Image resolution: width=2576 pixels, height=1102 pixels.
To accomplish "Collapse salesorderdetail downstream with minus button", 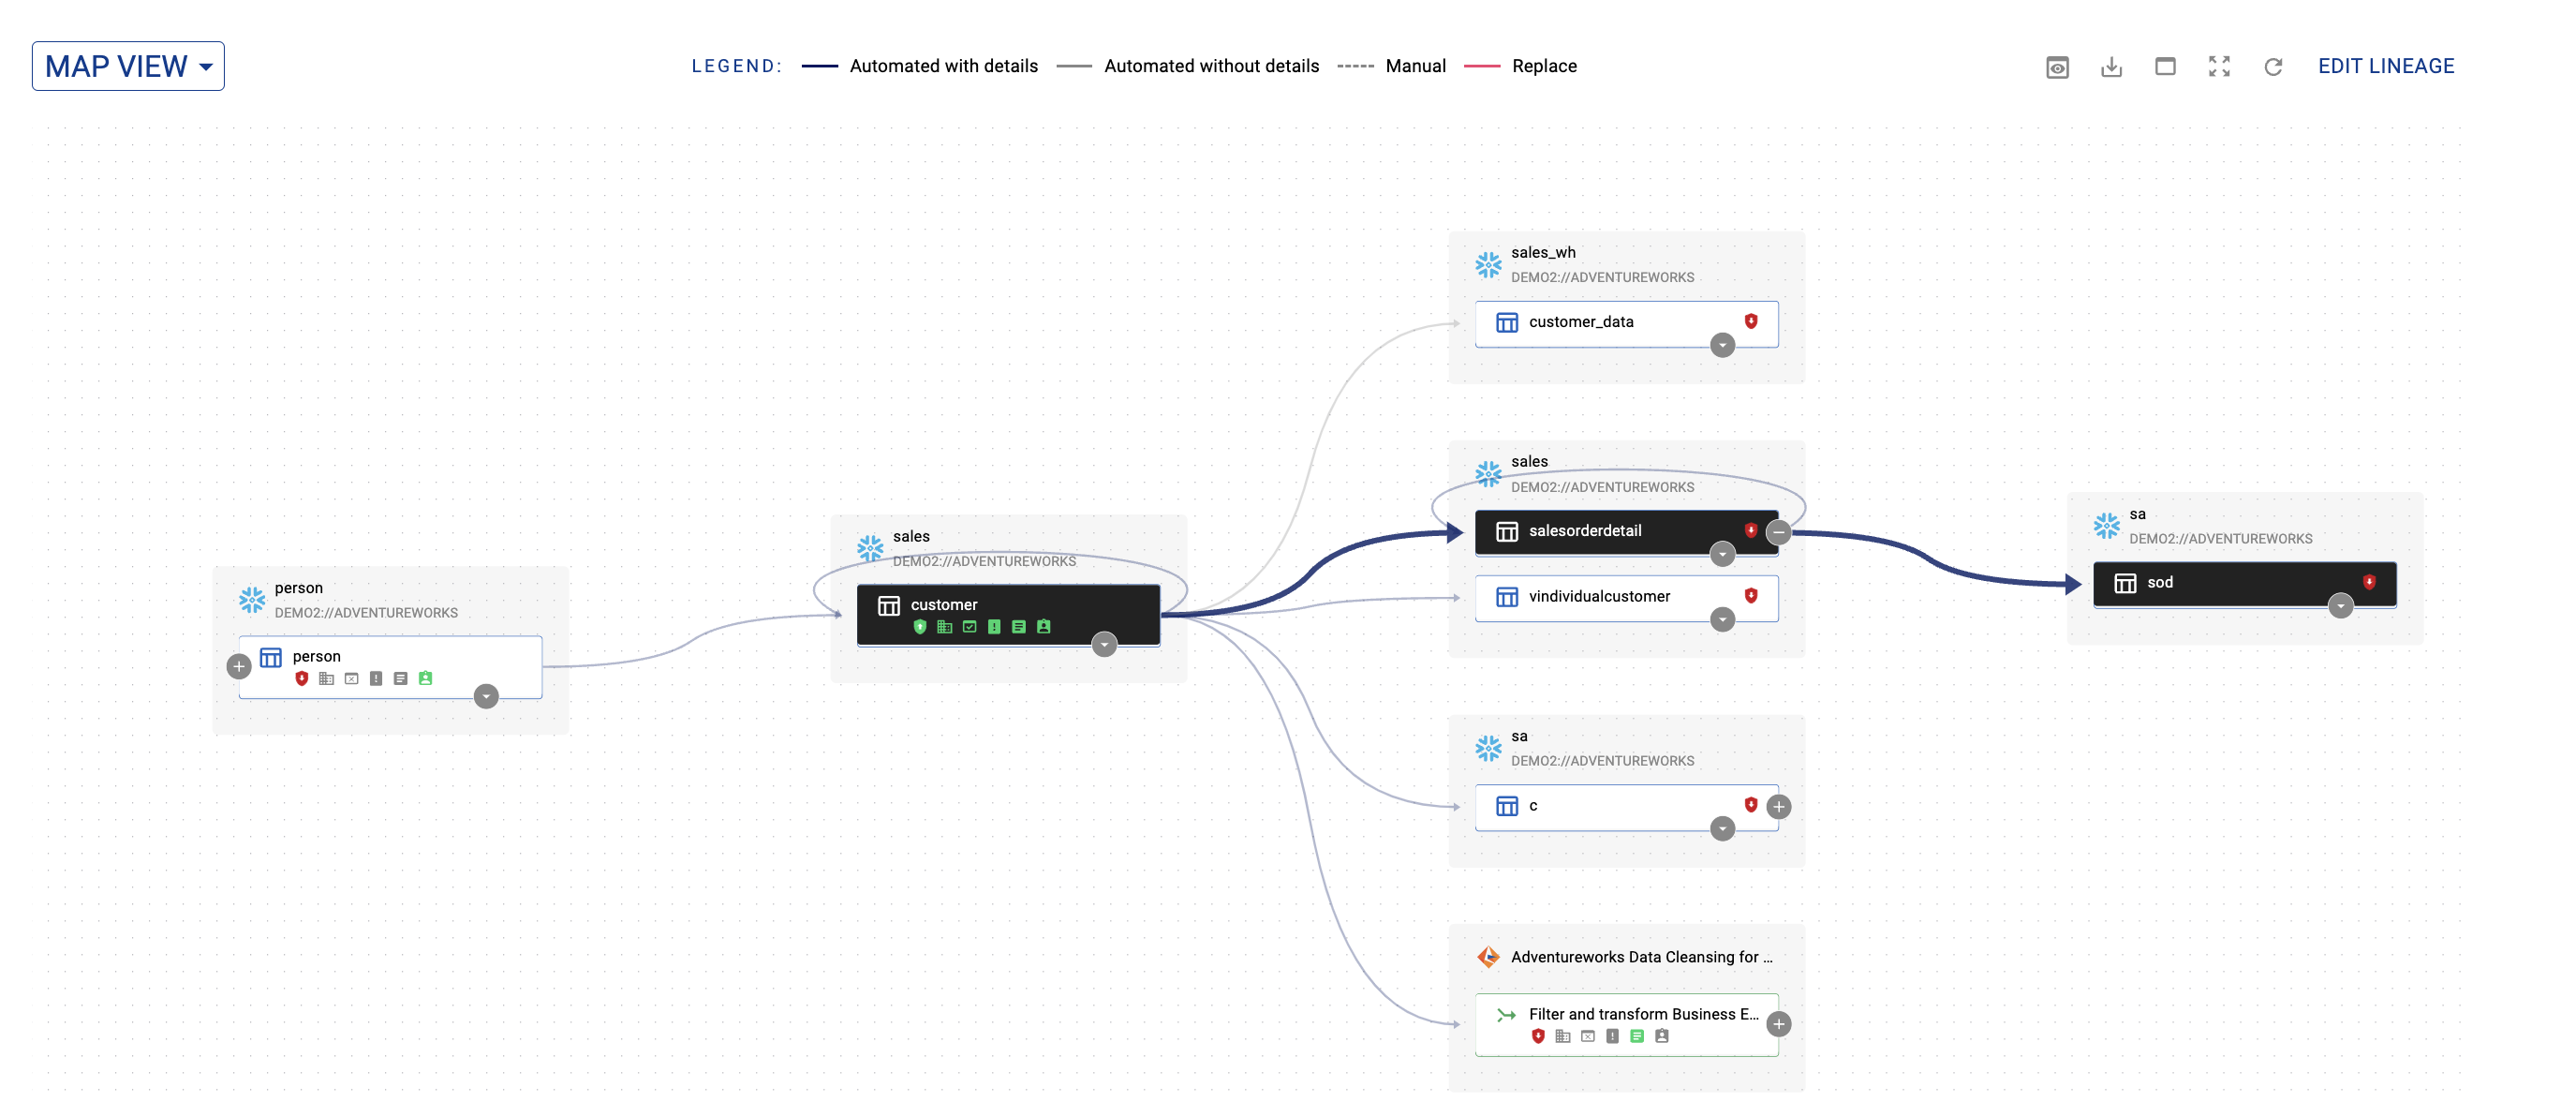I will tap(1778, 533).
